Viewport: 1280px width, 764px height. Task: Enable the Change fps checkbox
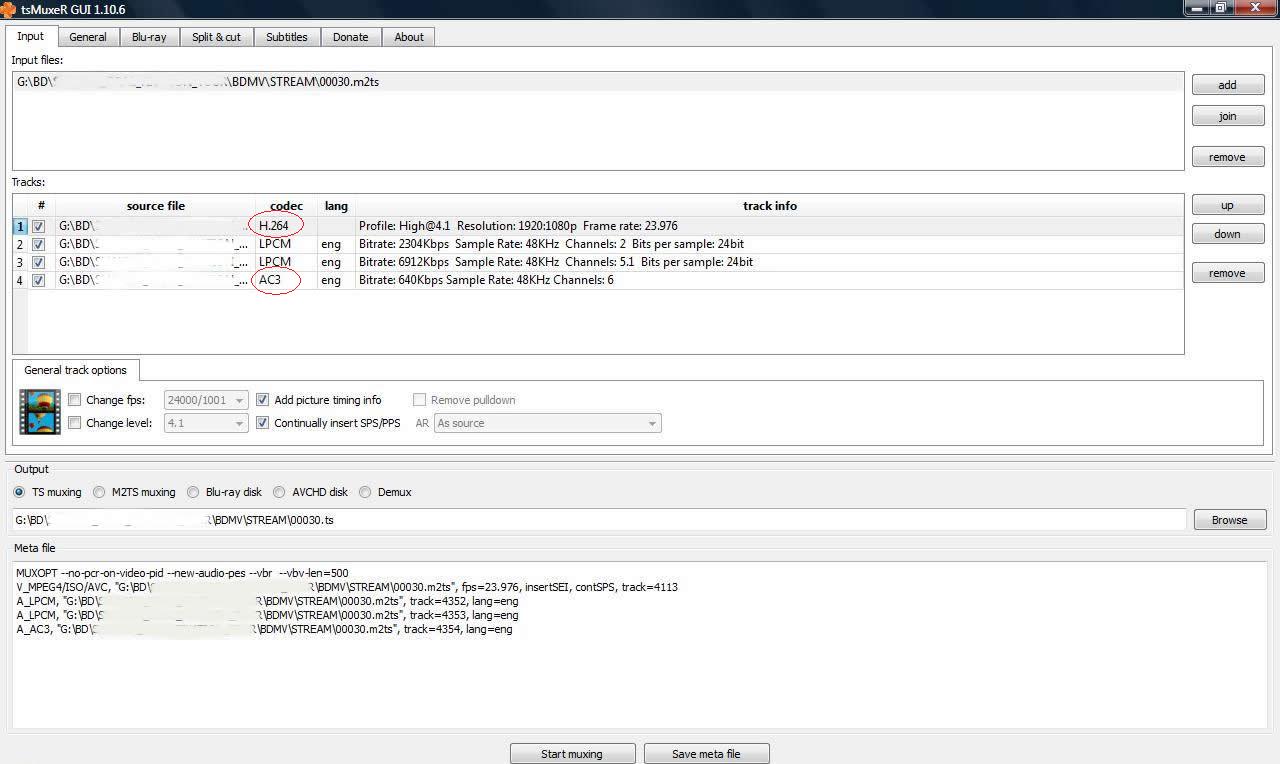75,400
